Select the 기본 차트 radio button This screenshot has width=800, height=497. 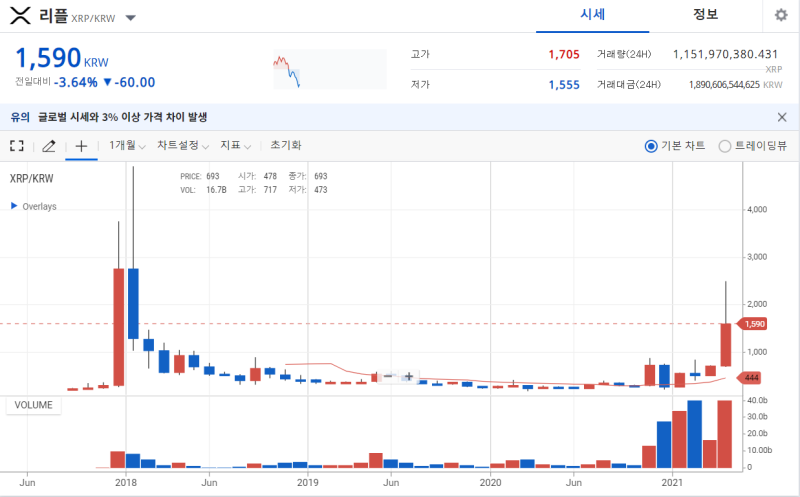tap(651, 146)
